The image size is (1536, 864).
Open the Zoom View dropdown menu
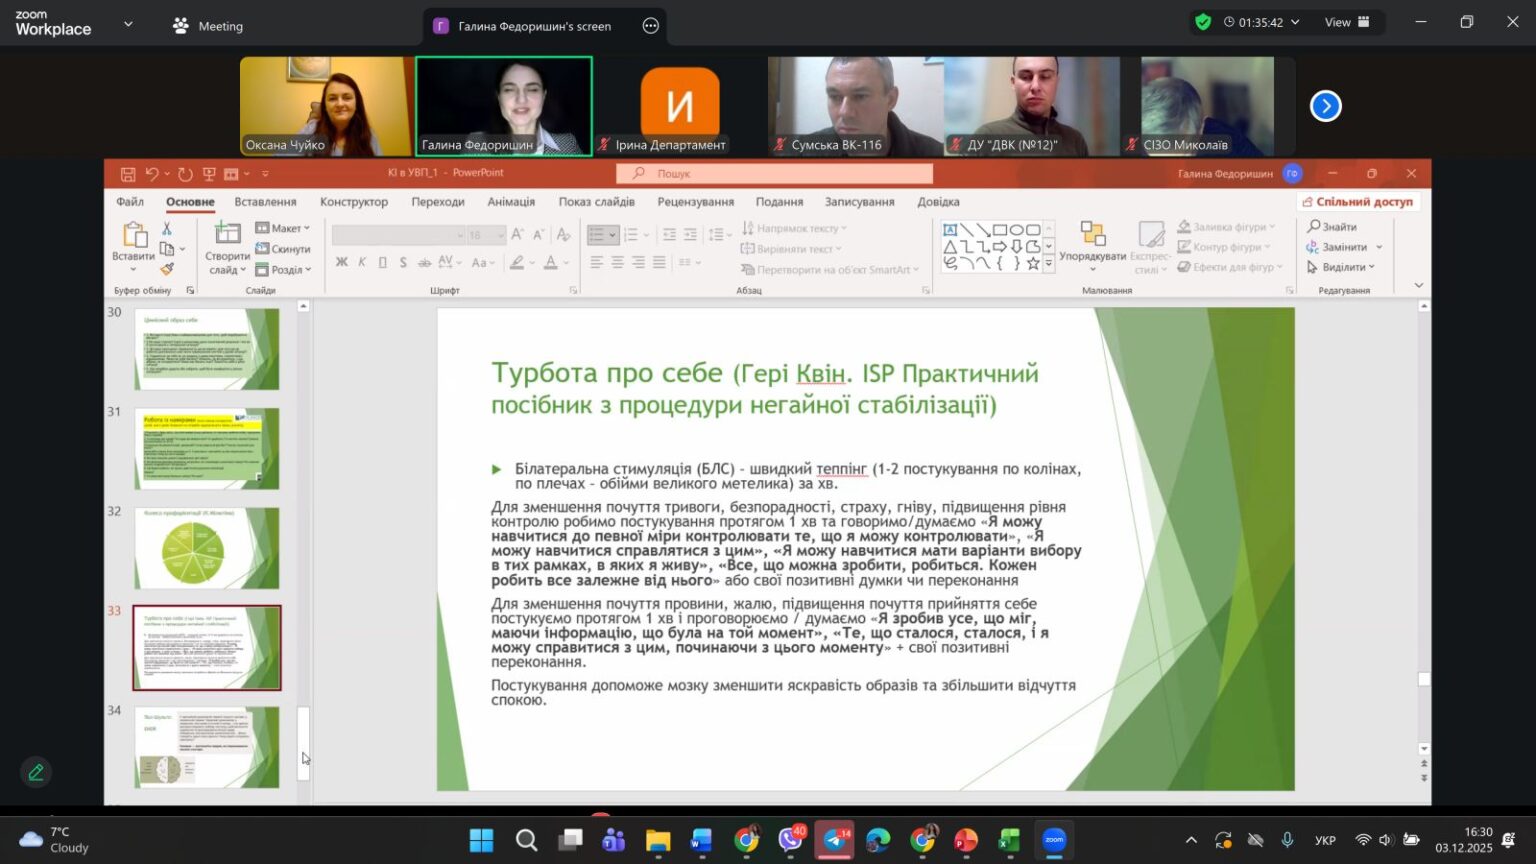pyautogui.click(x=1346, y=22)
